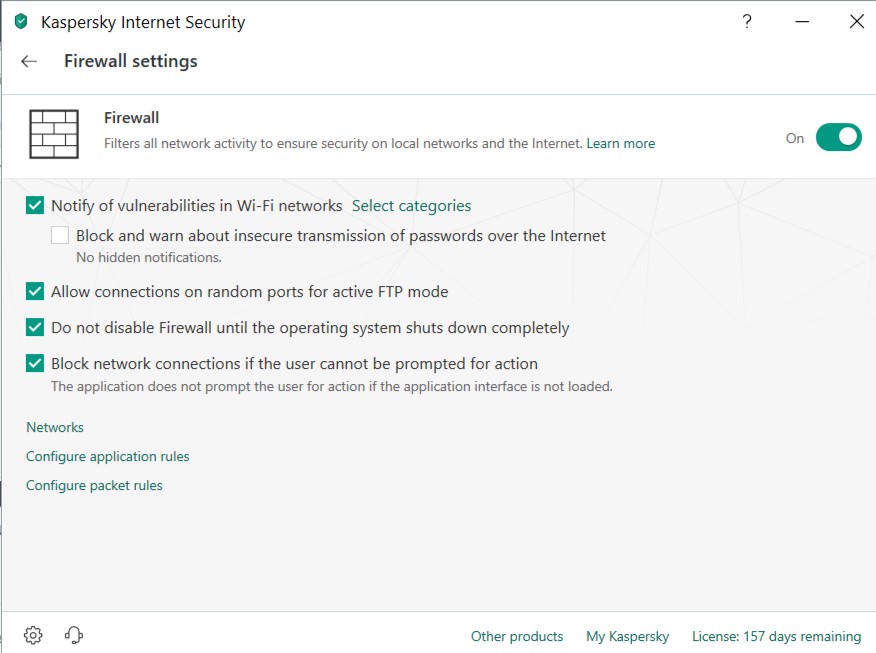Click the Learn more link

620,144
